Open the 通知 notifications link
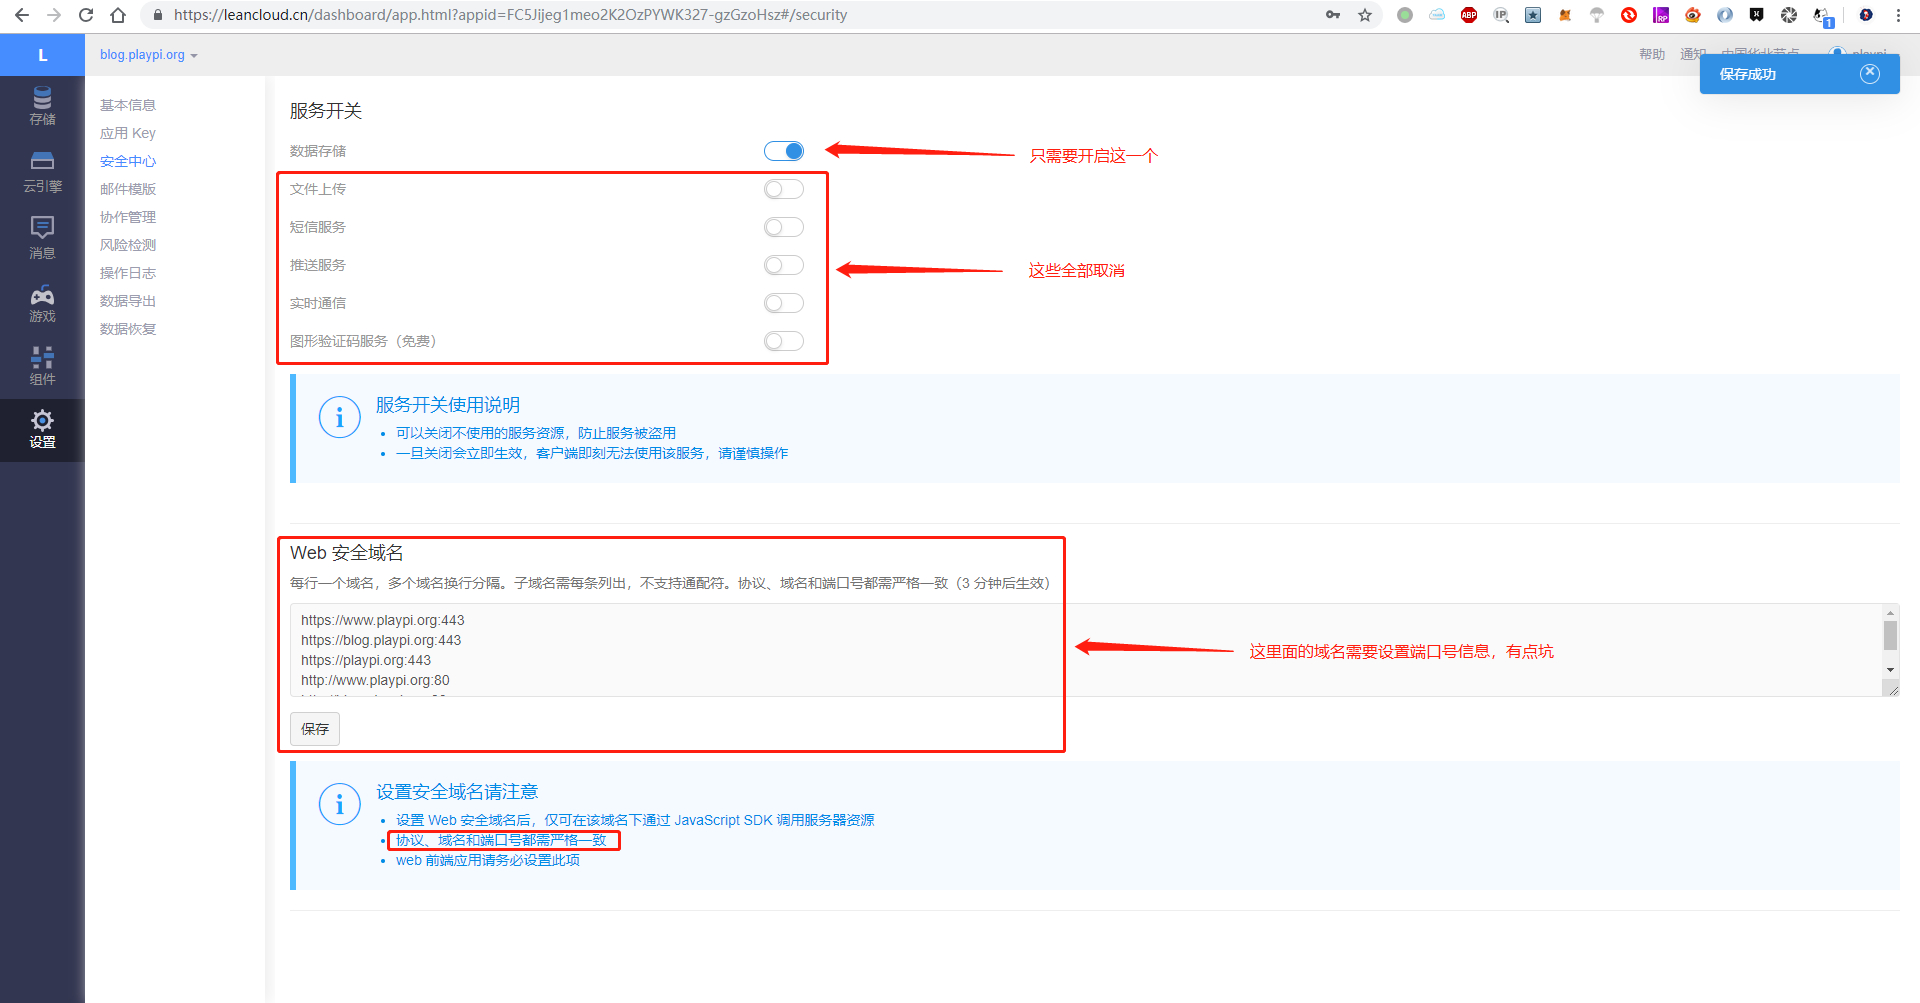 click(x=1693, y=54)
